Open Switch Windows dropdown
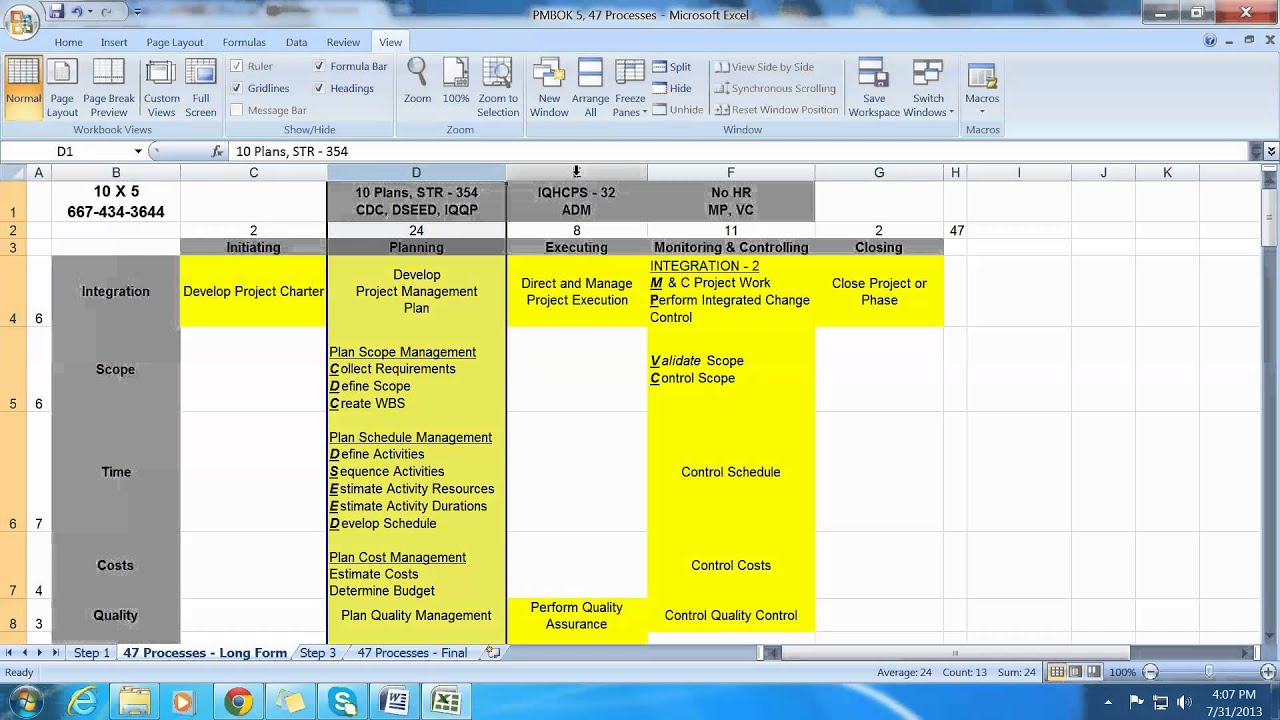This screenshot has width=1280, height=720. (x=928, y=87)
